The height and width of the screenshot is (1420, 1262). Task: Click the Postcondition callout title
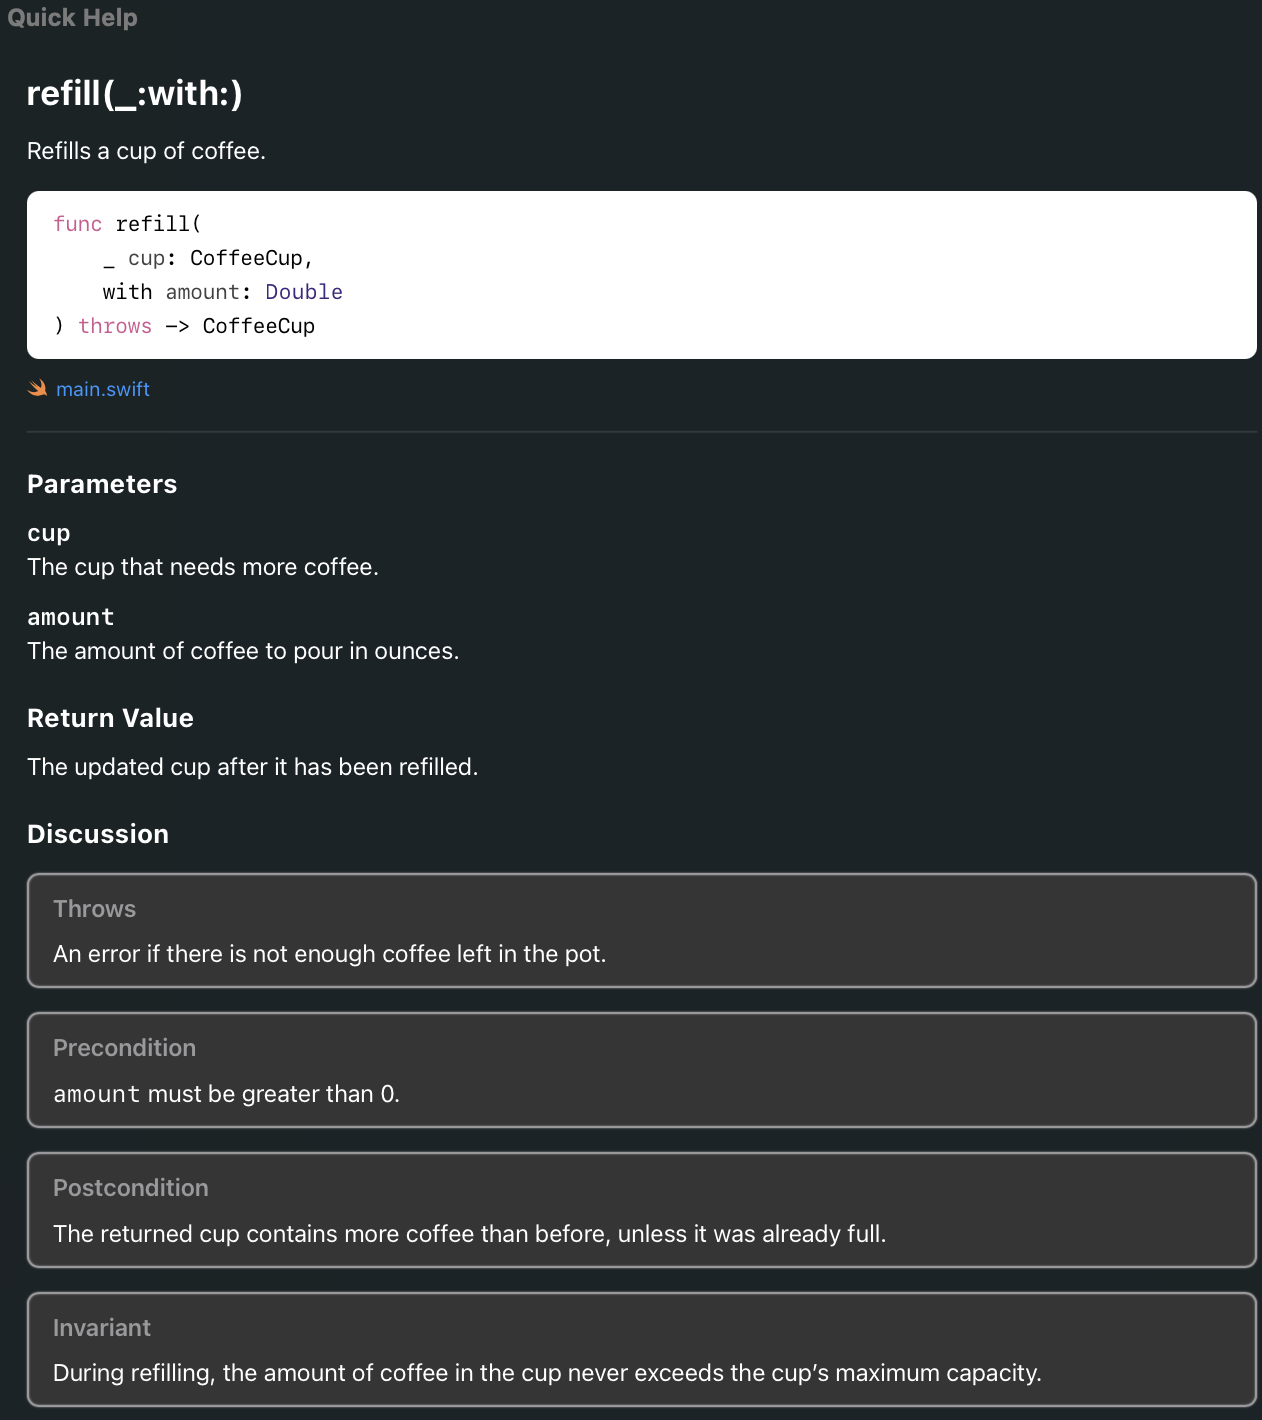[x=131, y=1188]
